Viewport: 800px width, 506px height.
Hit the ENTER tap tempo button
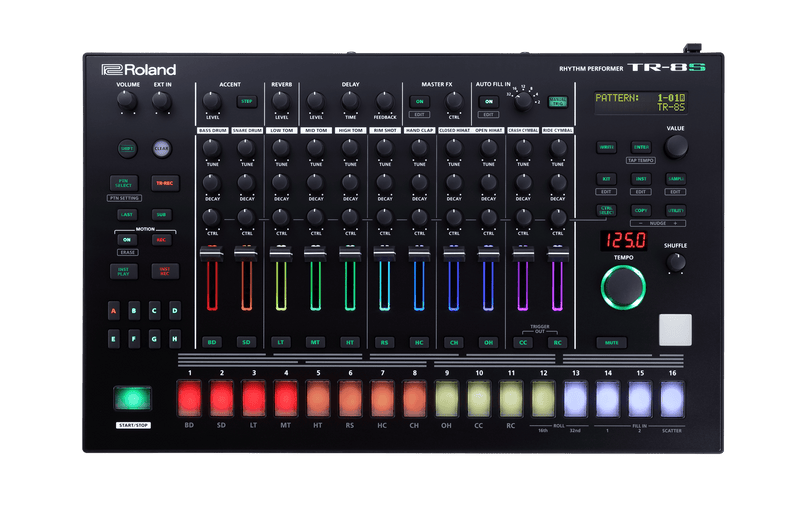641,147
